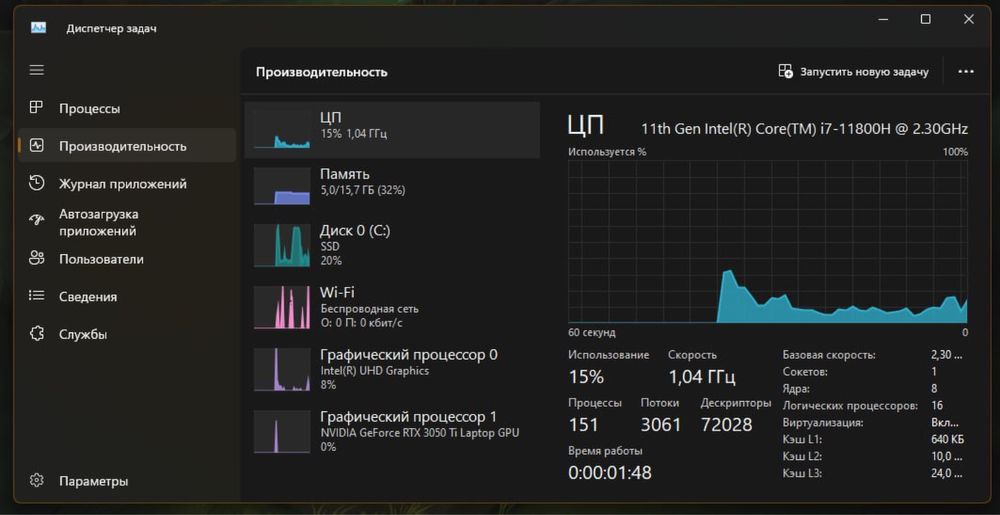
Task: Click the Производительность page heading
Action: 321,72
